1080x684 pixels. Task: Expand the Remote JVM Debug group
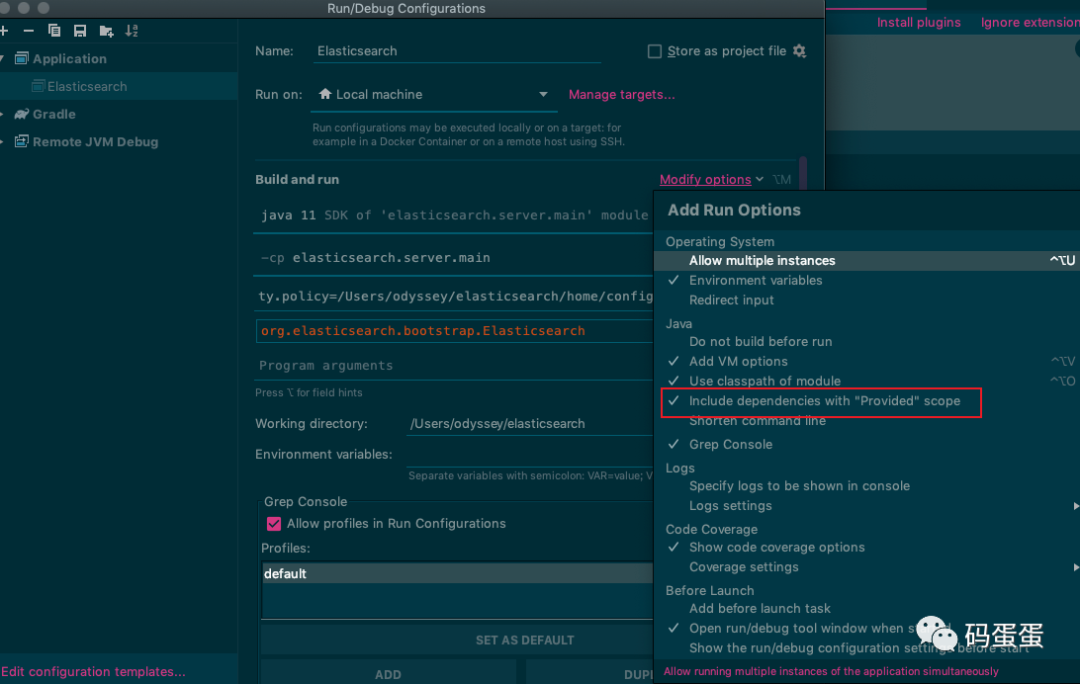(2, 142)
